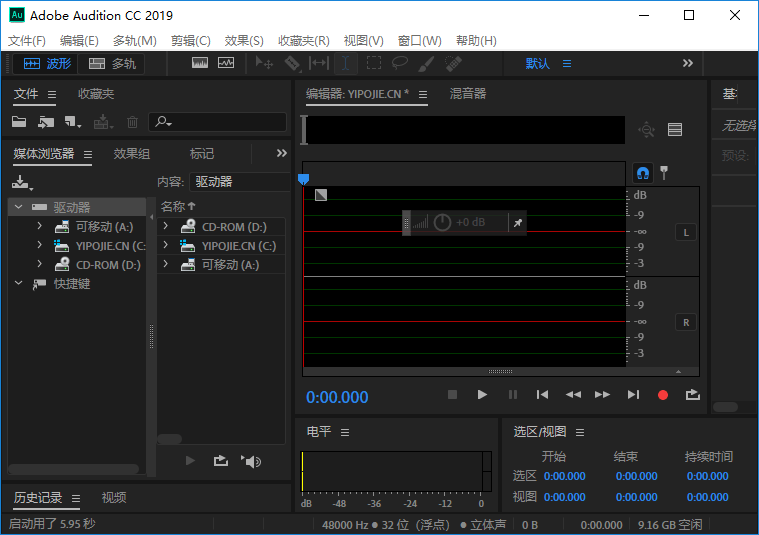The height and width of the screenshot is (535, 759).
Task: Open the 效果(S) menu
Action: [x=244, y=41]
